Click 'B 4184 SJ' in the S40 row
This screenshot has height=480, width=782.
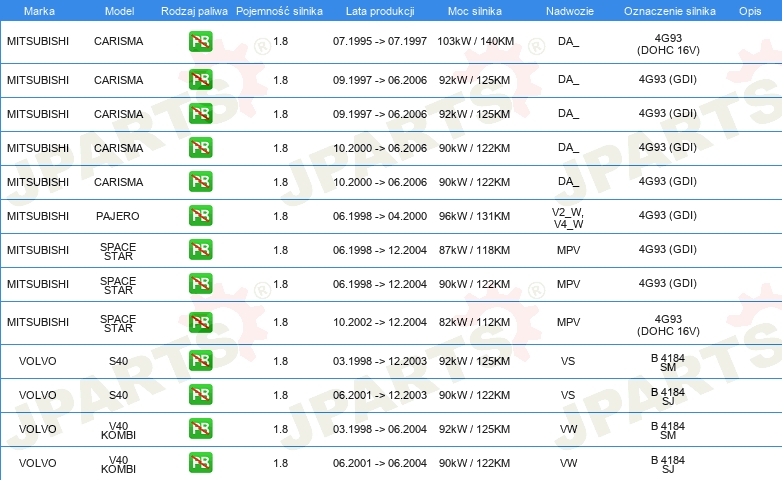(668, 397)
